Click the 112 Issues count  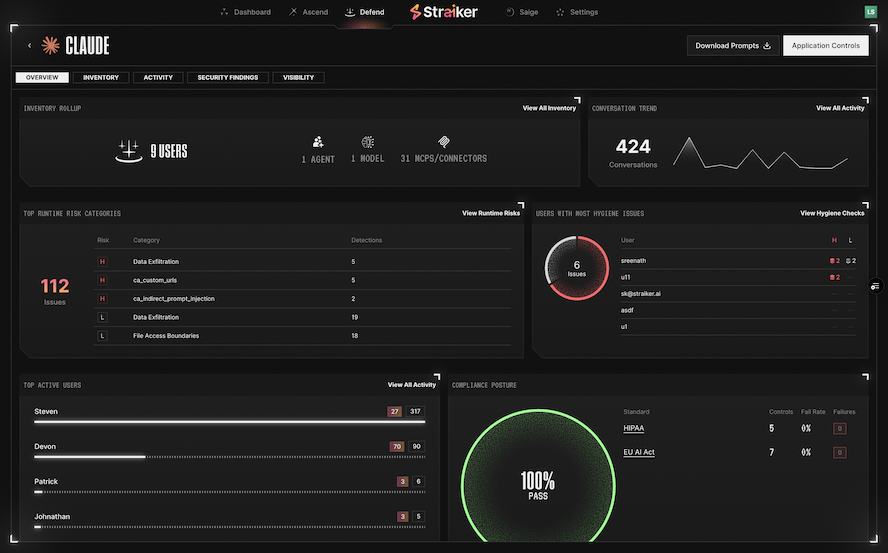pyautogui.click(x=55, y=291)
